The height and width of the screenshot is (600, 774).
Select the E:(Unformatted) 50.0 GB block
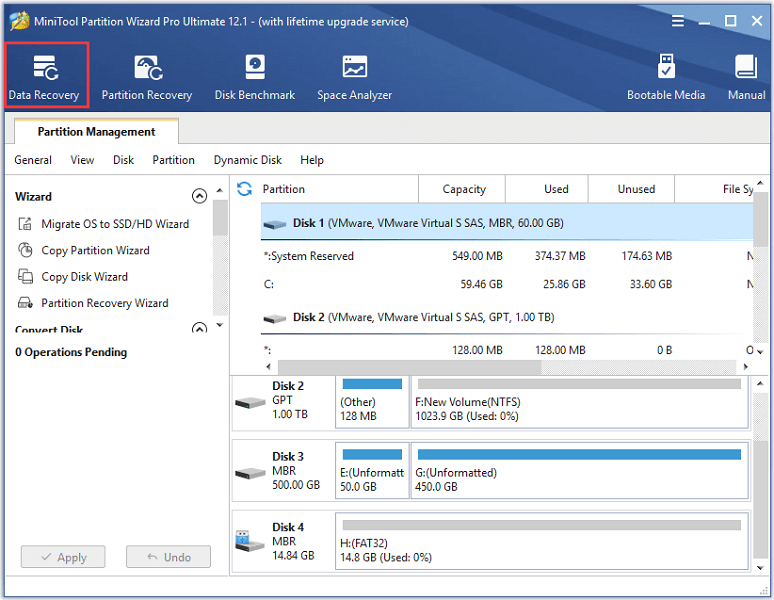(372, 470)
